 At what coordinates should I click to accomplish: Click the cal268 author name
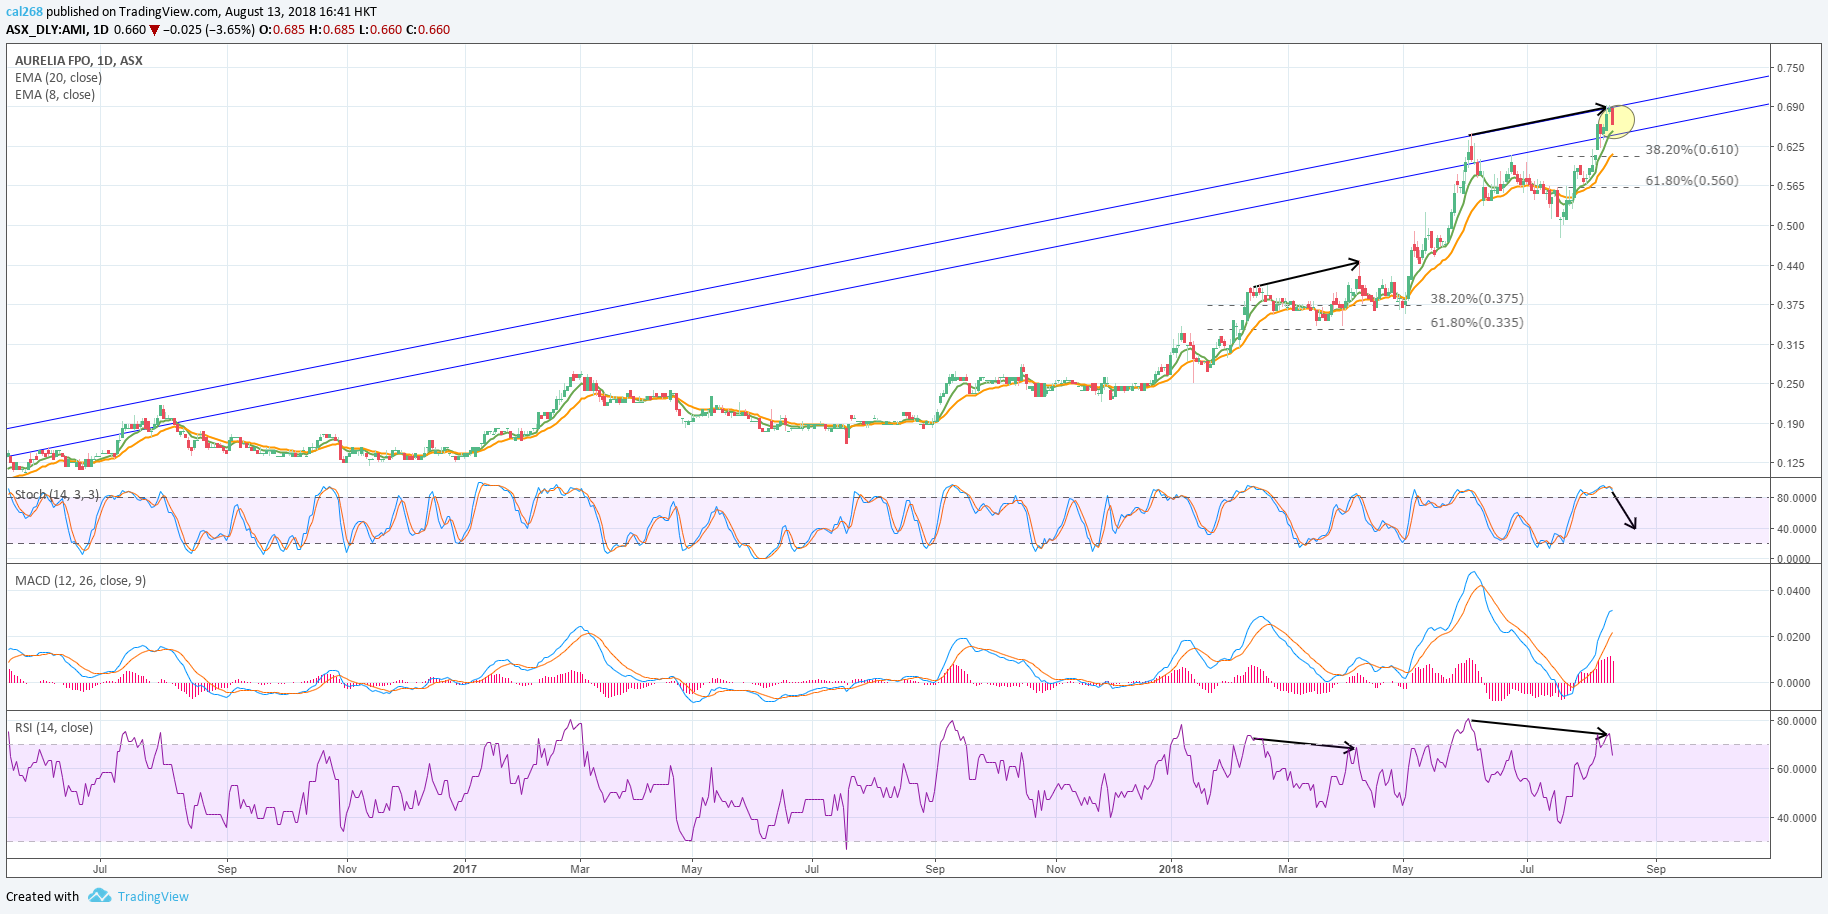coord(24,12)
